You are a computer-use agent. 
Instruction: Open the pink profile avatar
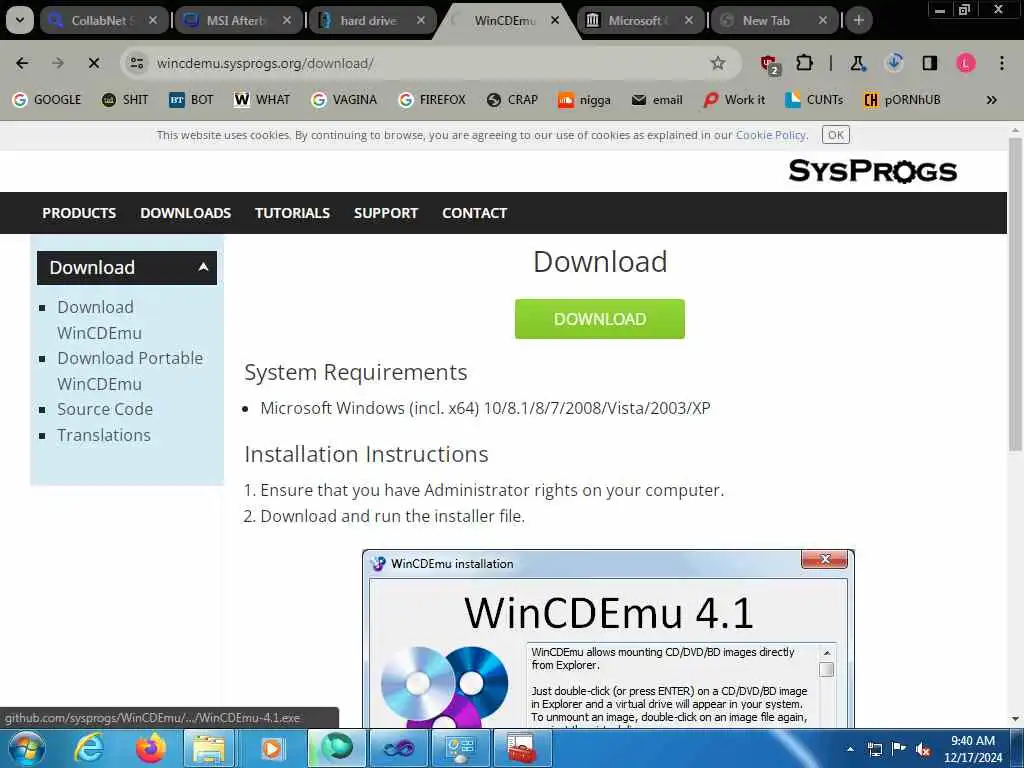[x=965, y=63]
